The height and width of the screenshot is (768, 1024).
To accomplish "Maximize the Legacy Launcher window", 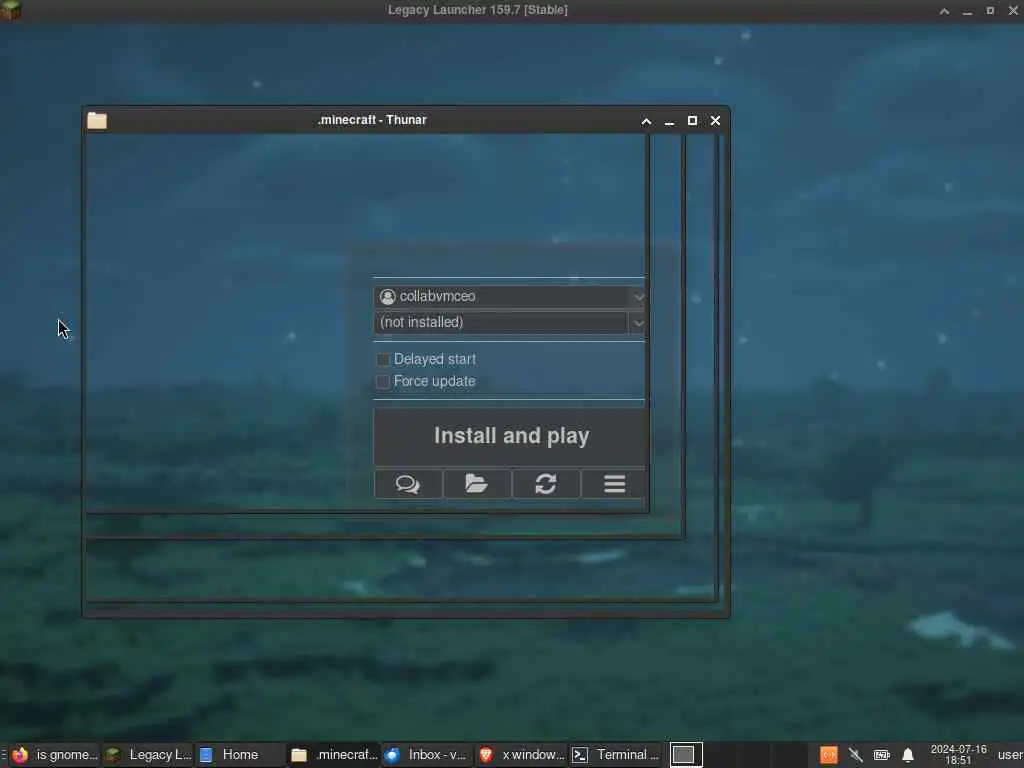I will point(990,10).
